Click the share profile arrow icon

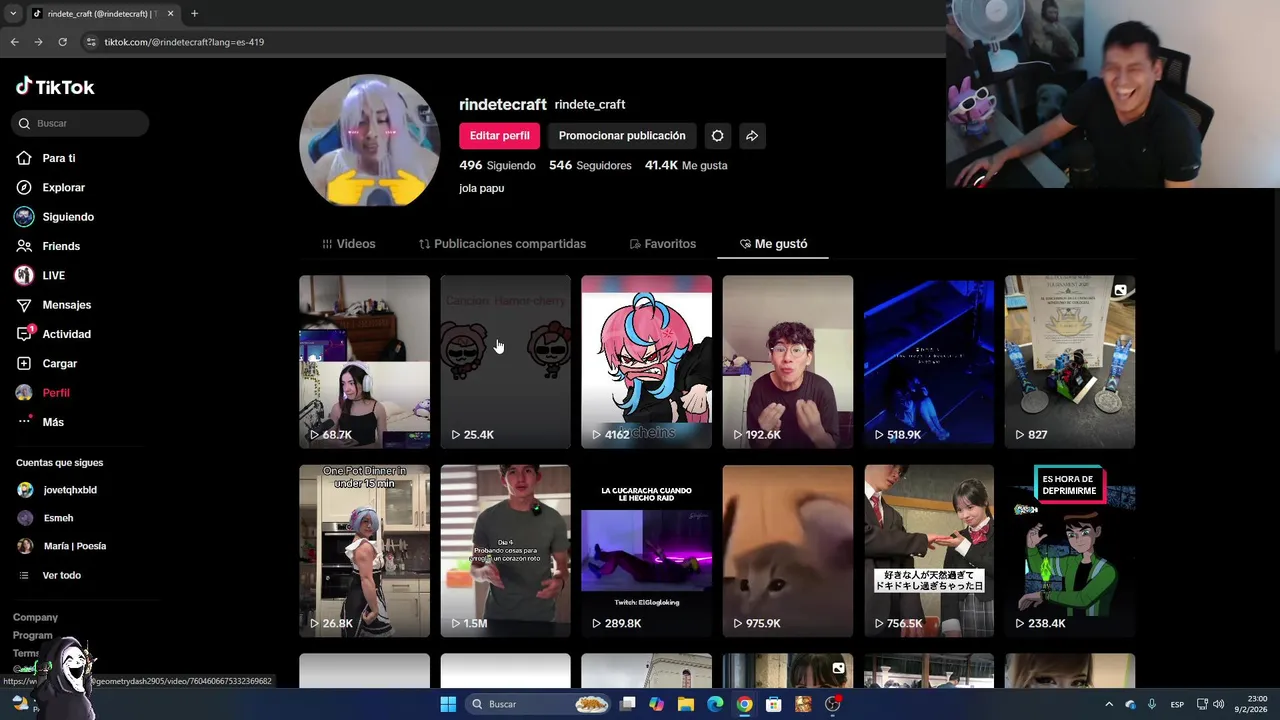tap(752, 136)
